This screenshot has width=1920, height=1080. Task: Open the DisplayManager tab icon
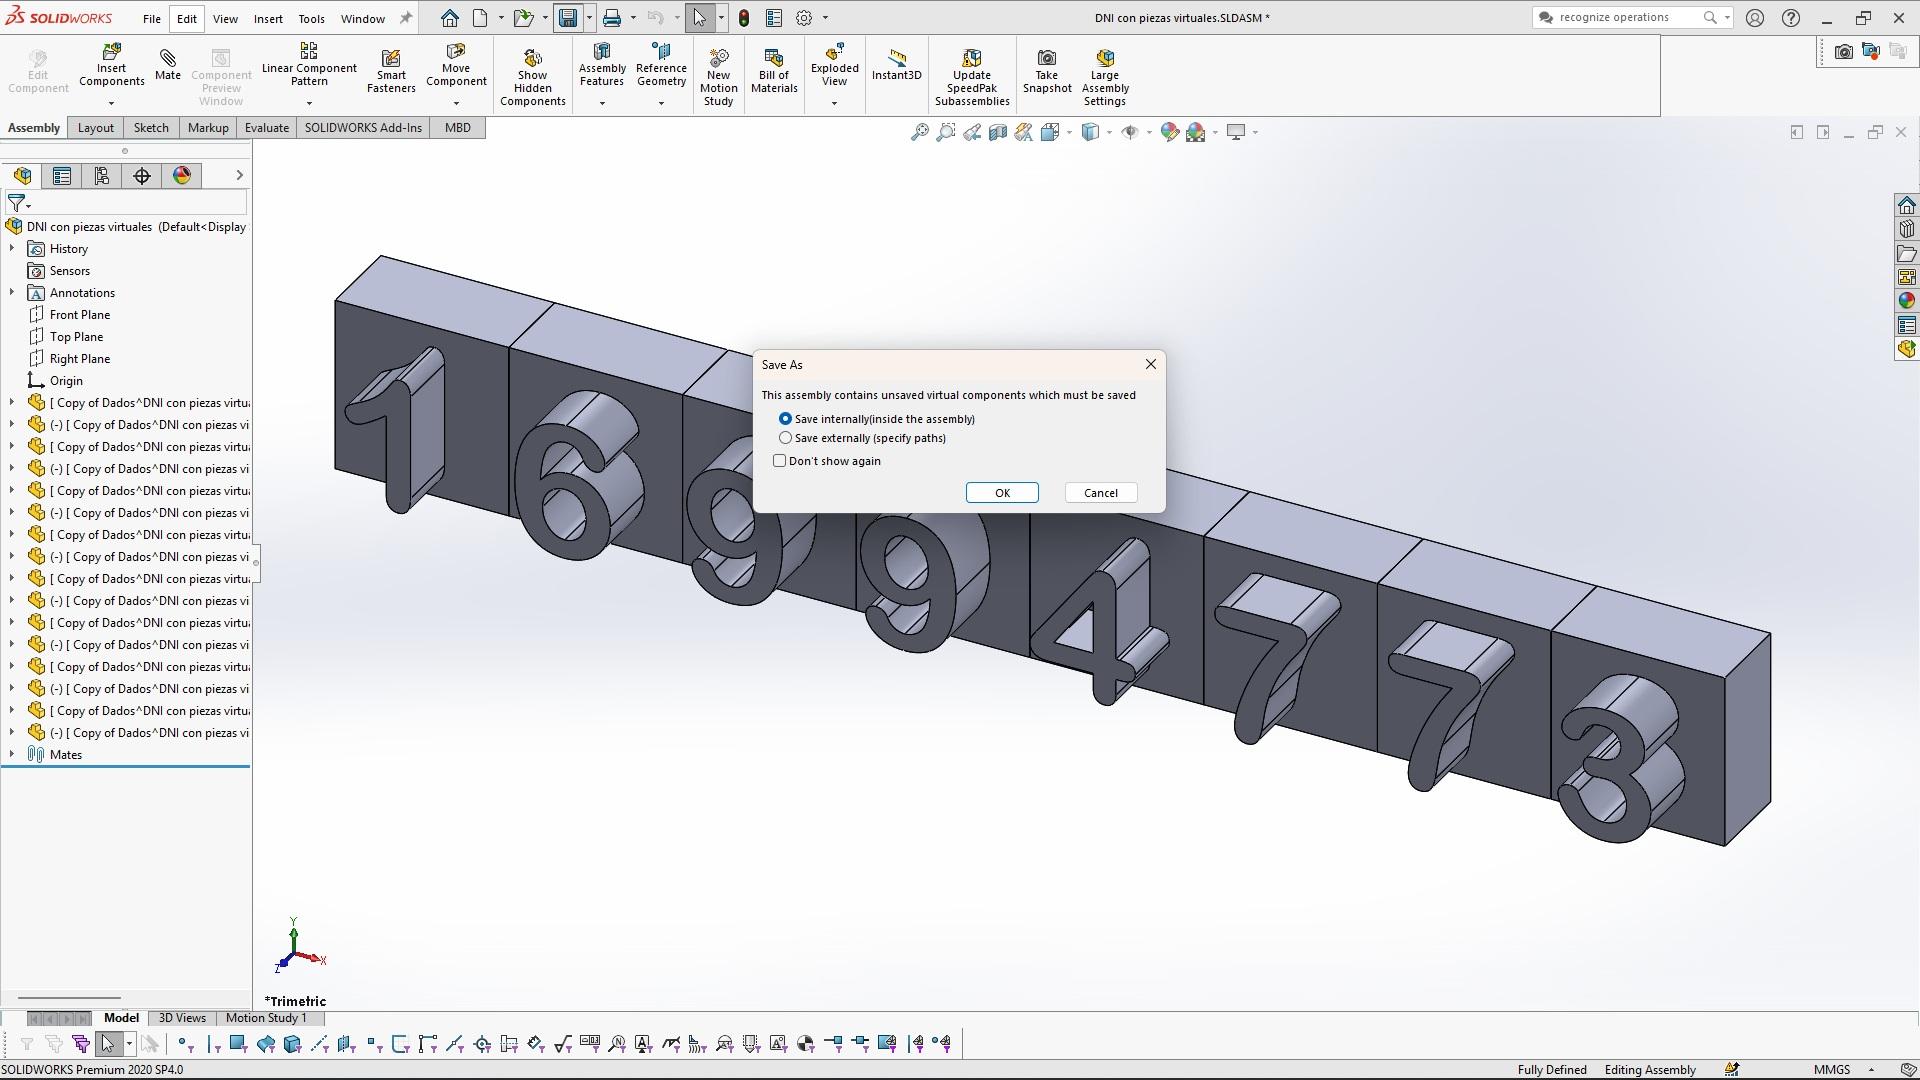(182, 176)
